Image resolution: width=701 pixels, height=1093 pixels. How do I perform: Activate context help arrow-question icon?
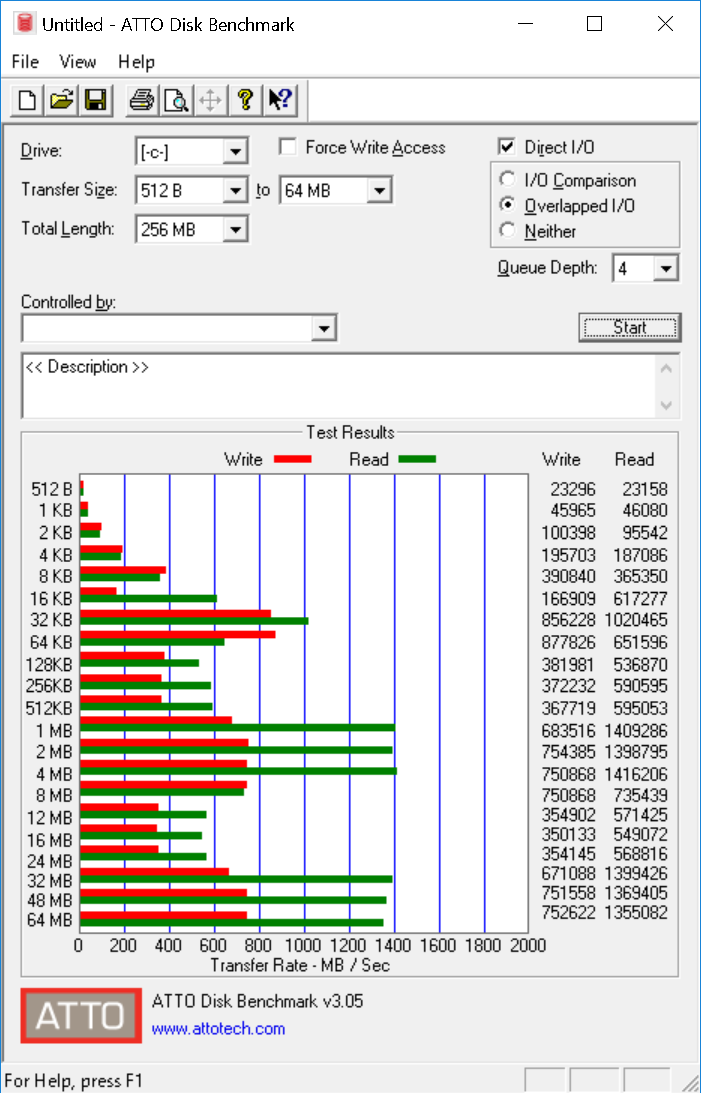(280, 100)
